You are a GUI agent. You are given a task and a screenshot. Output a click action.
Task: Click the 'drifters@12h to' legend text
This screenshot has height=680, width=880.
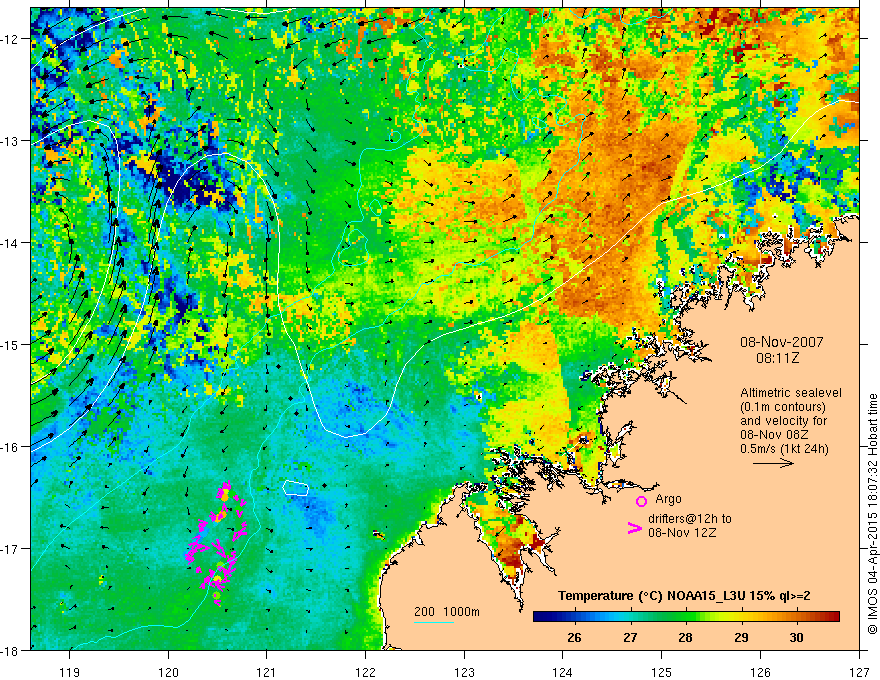click(690, 519)
